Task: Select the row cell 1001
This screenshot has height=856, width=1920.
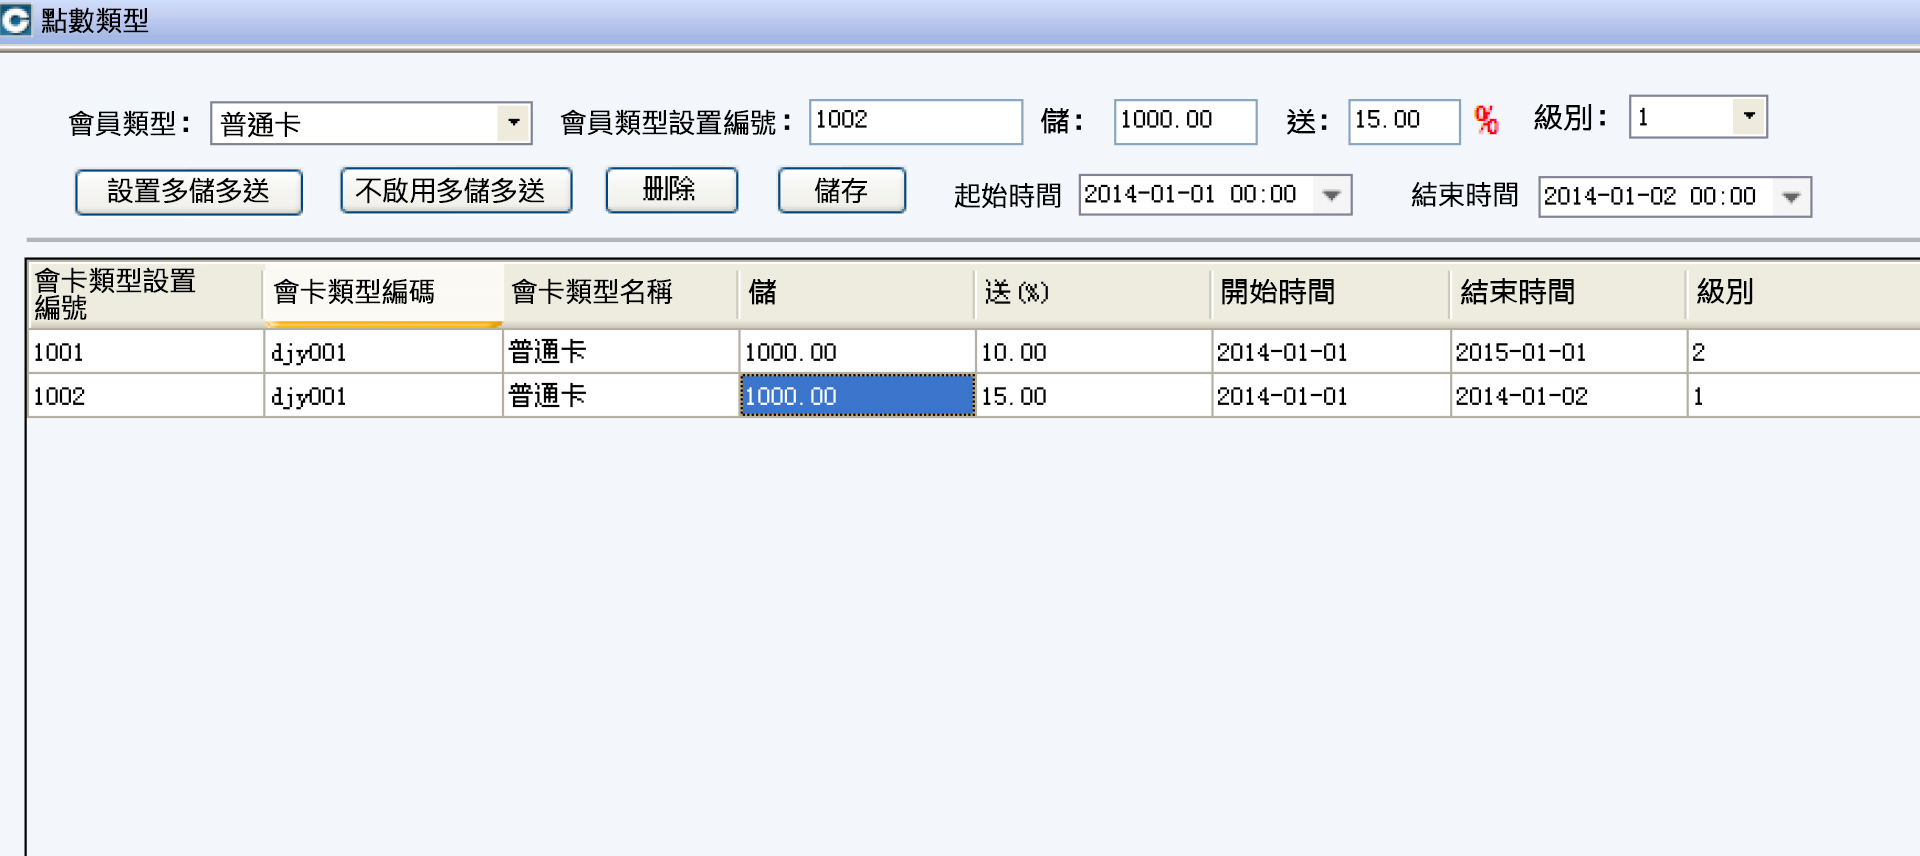Action: (145, 352)
